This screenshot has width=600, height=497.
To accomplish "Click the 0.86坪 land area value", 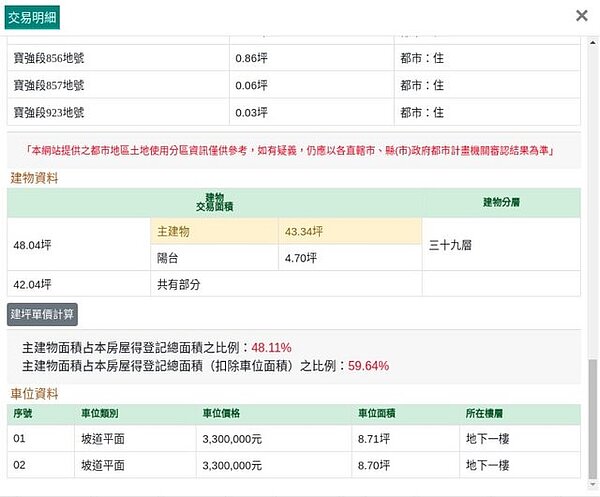I will pos(251,58).
